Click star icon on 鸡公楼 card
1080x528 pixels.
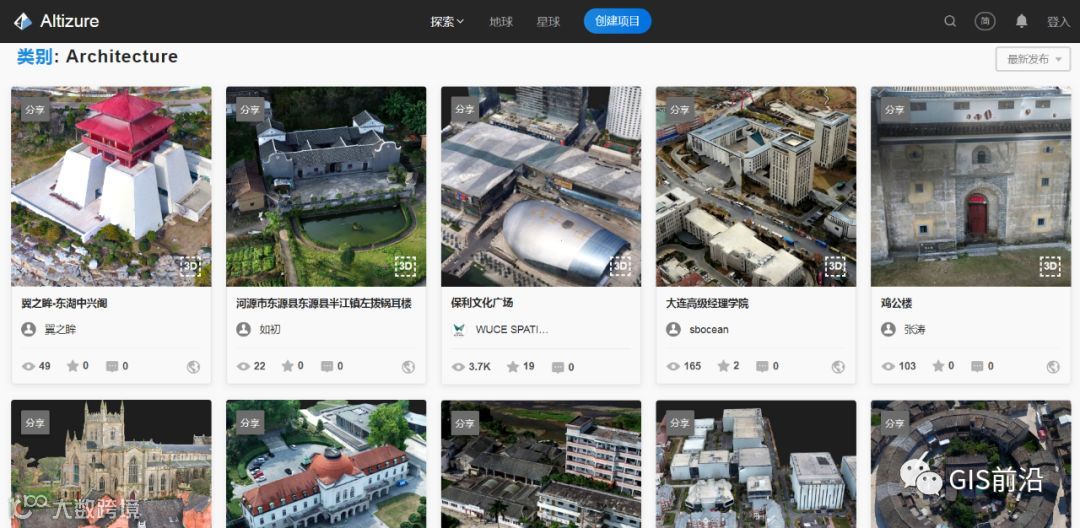point(938,366)
